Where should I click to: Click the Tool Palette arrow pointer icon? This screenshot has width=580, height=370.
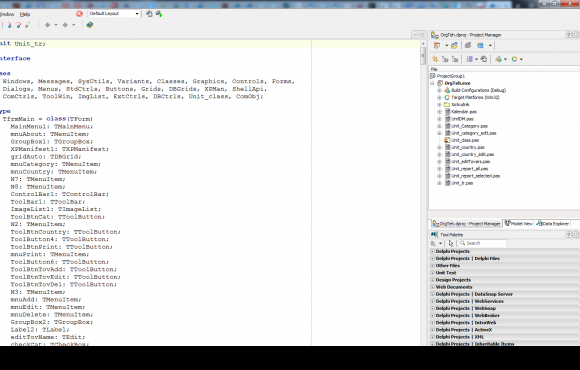pos(451,243)
